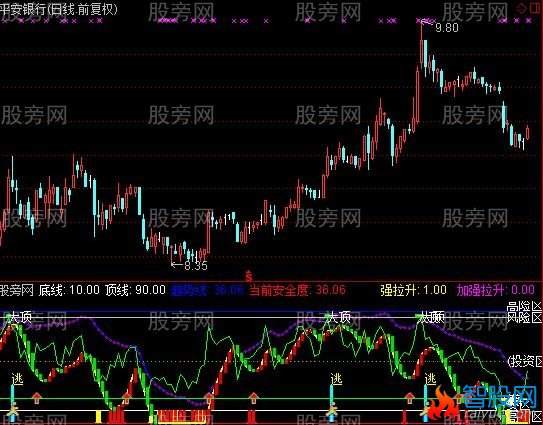Click the red $ marker below the candlesticks
This screenshot has height=425, width=543.
click(x=249, y=276)
